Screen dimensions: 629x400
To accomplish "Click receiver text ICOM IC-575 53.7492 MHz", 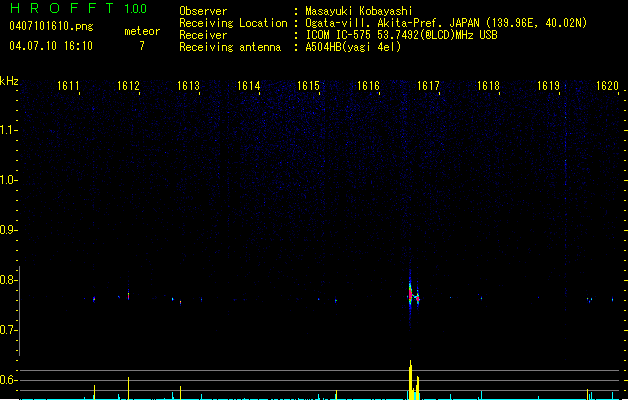I will coord(402,35).
